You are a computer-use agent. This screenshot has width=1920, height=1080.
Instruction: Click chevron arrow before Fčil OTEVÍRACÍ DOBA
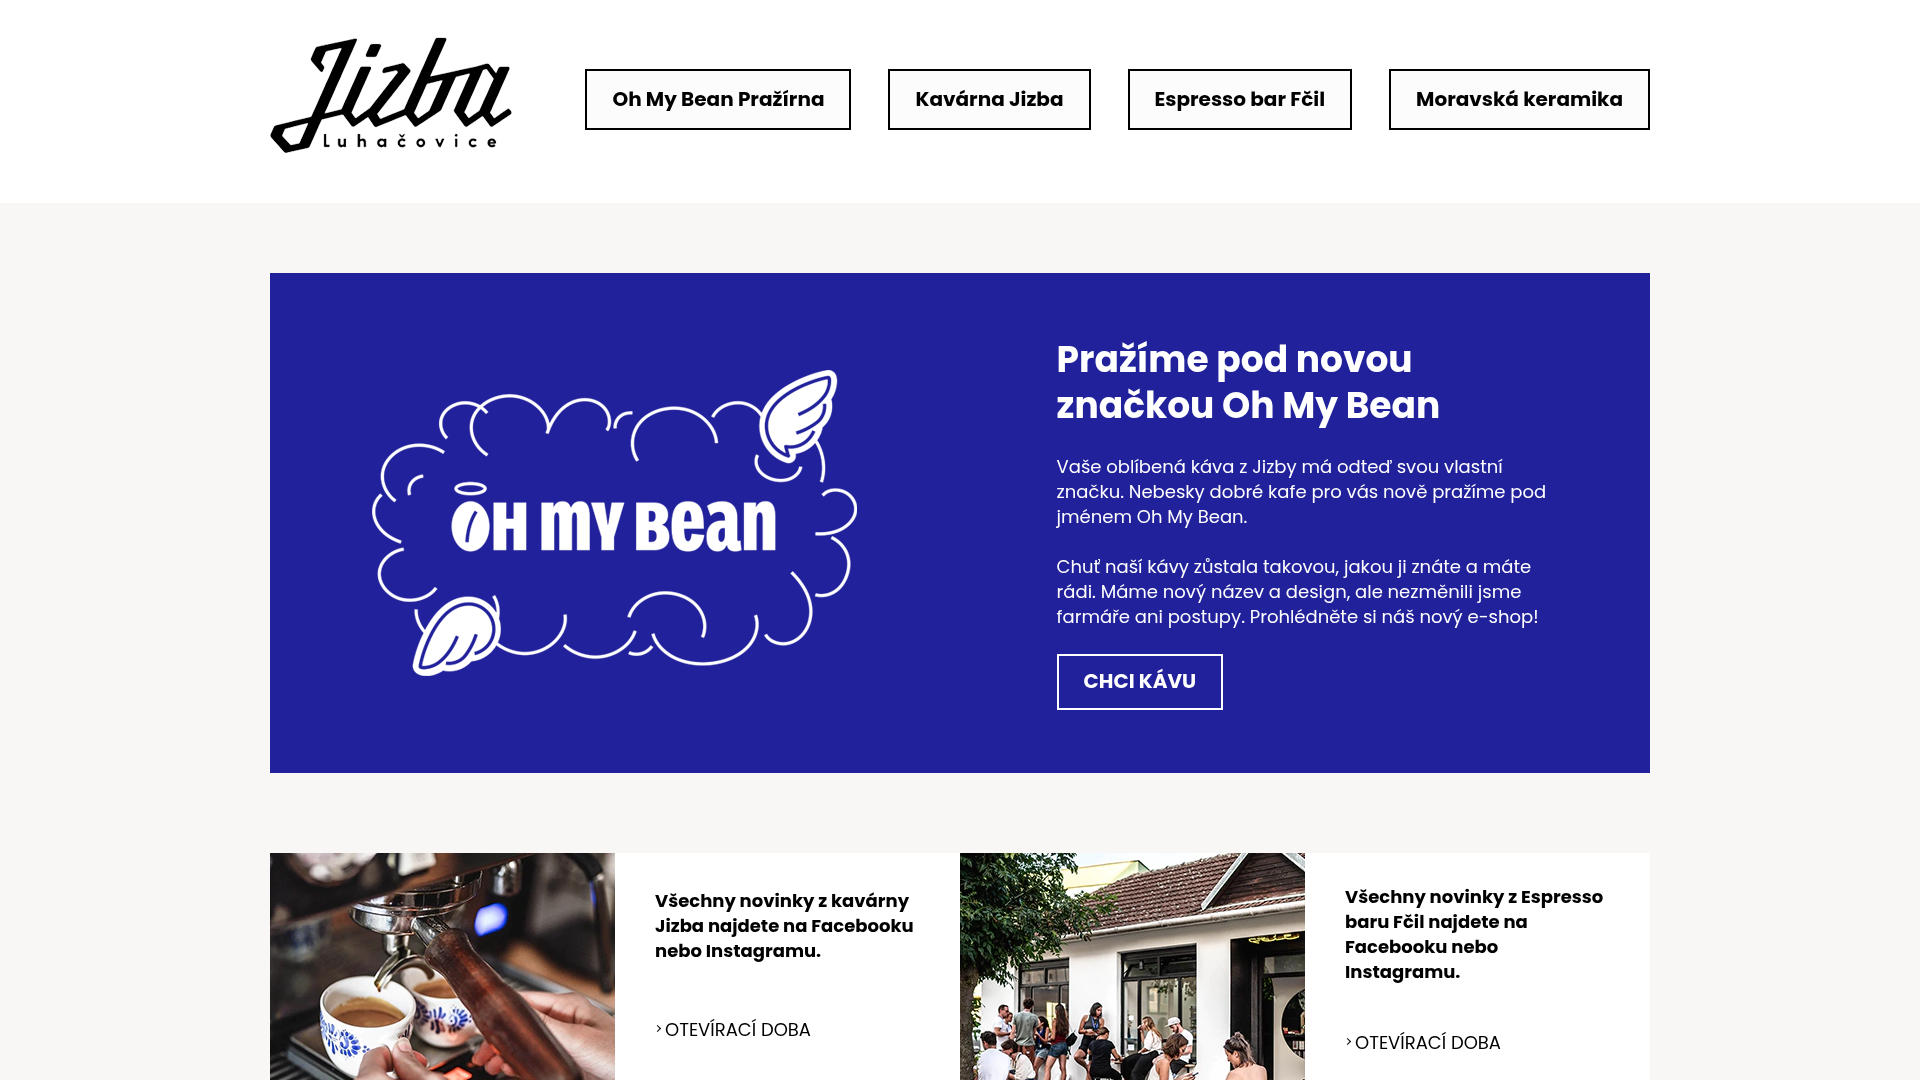point(1349,1041)
